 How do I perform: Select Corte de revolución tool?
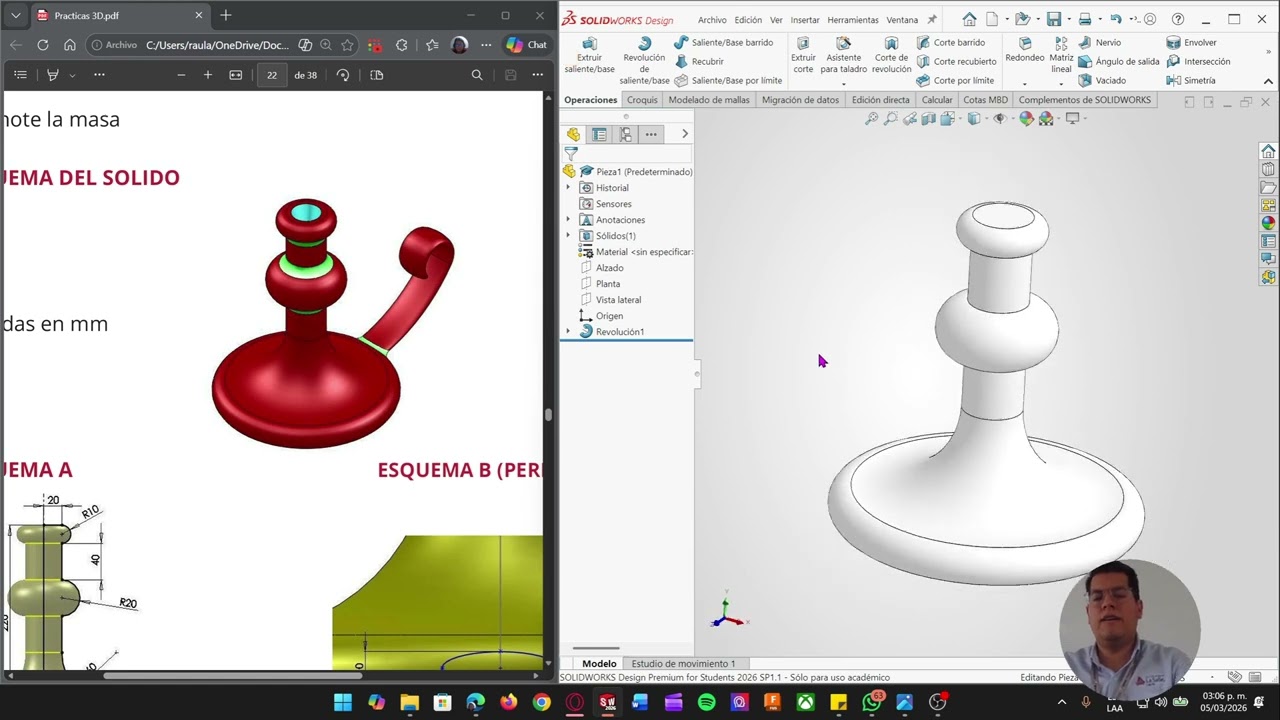(x=891, y=56)
